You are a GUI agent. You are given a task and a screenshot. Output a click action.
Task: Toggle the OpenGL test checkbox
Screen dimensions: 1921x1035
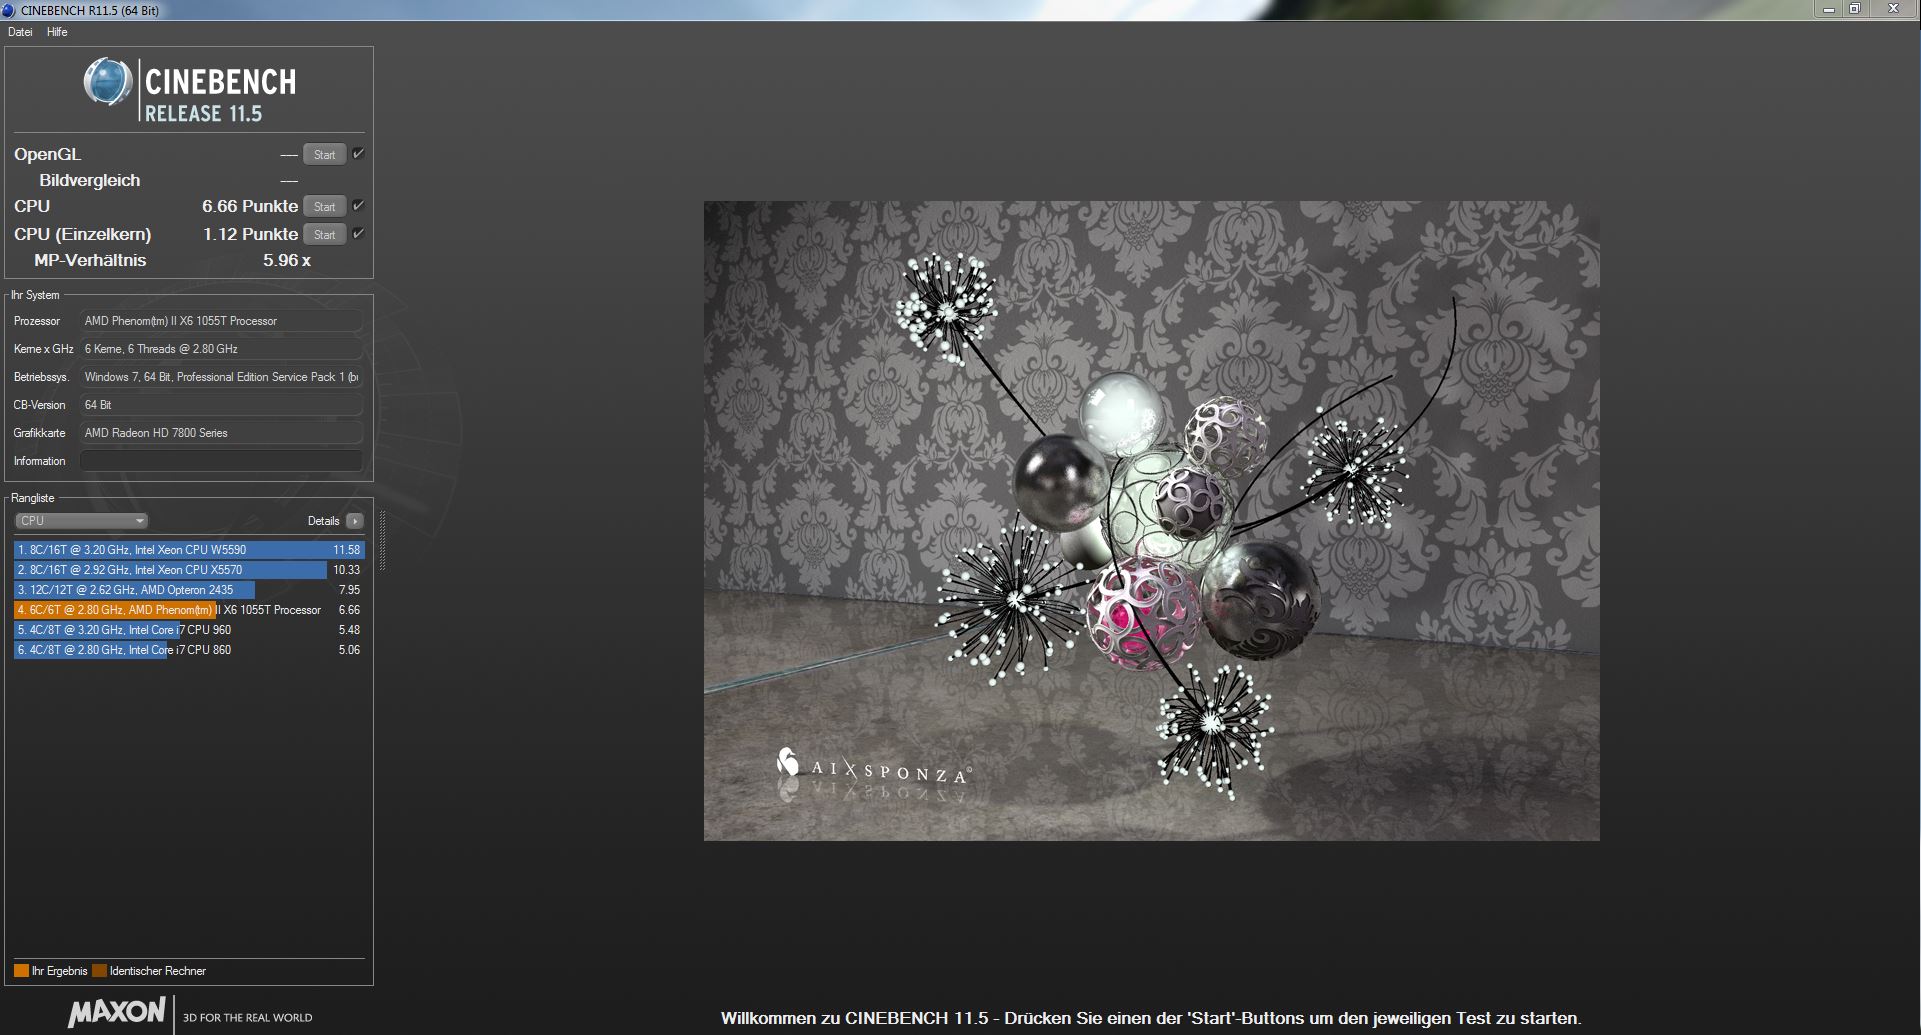coord(358,154)
